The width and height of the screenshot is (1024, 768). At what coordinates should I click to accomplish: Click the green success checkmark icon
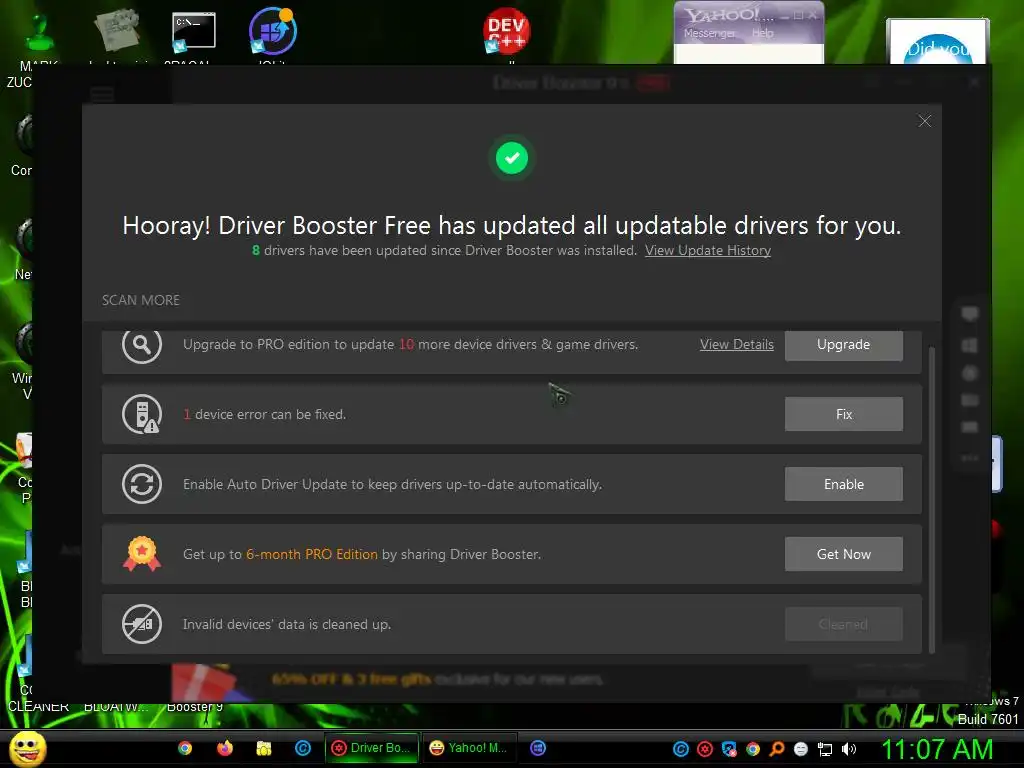(512, 158)
